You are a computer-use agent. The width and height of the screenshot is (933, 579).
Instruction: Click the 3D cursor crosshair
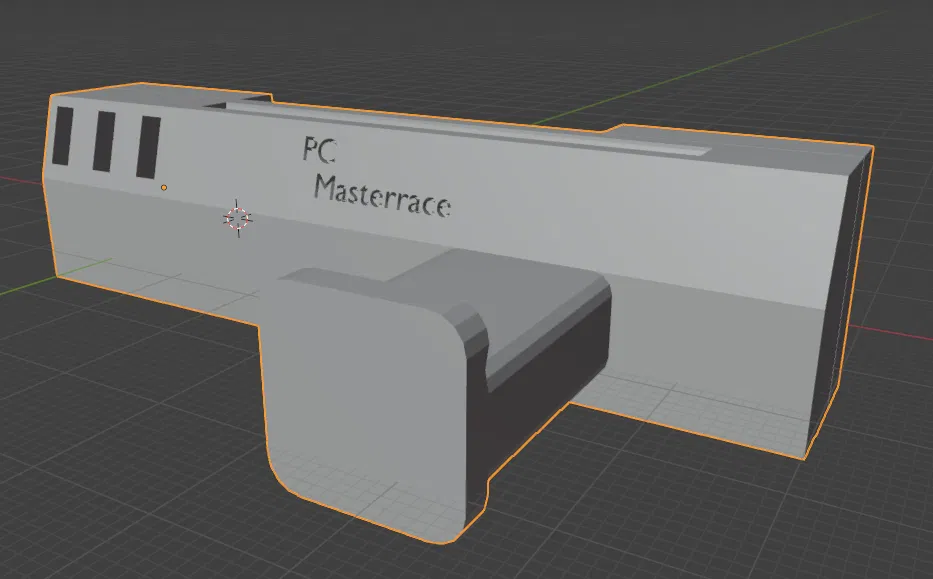[x=237, y=218]
